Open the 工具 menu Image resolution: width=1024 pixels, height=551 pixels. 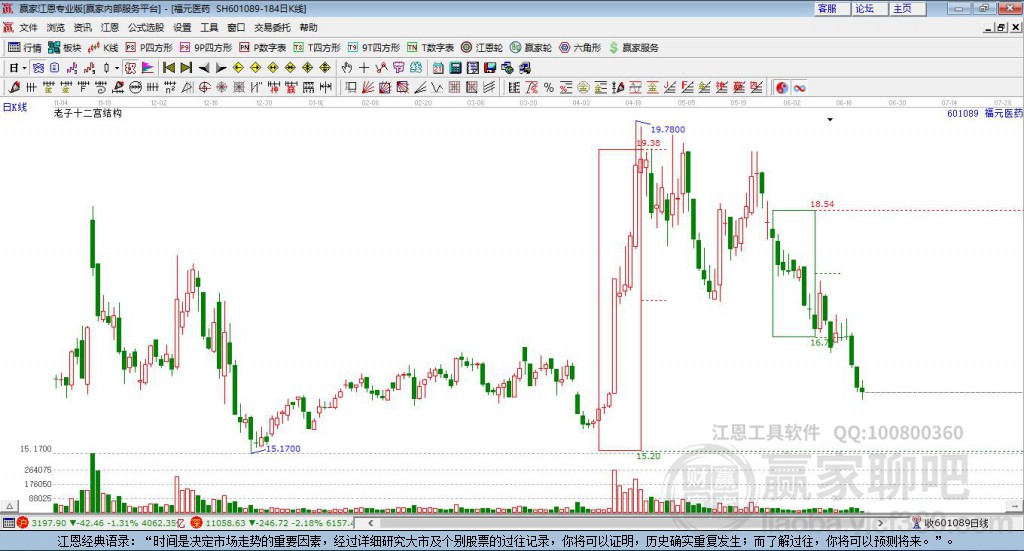(x=209, y=27)
